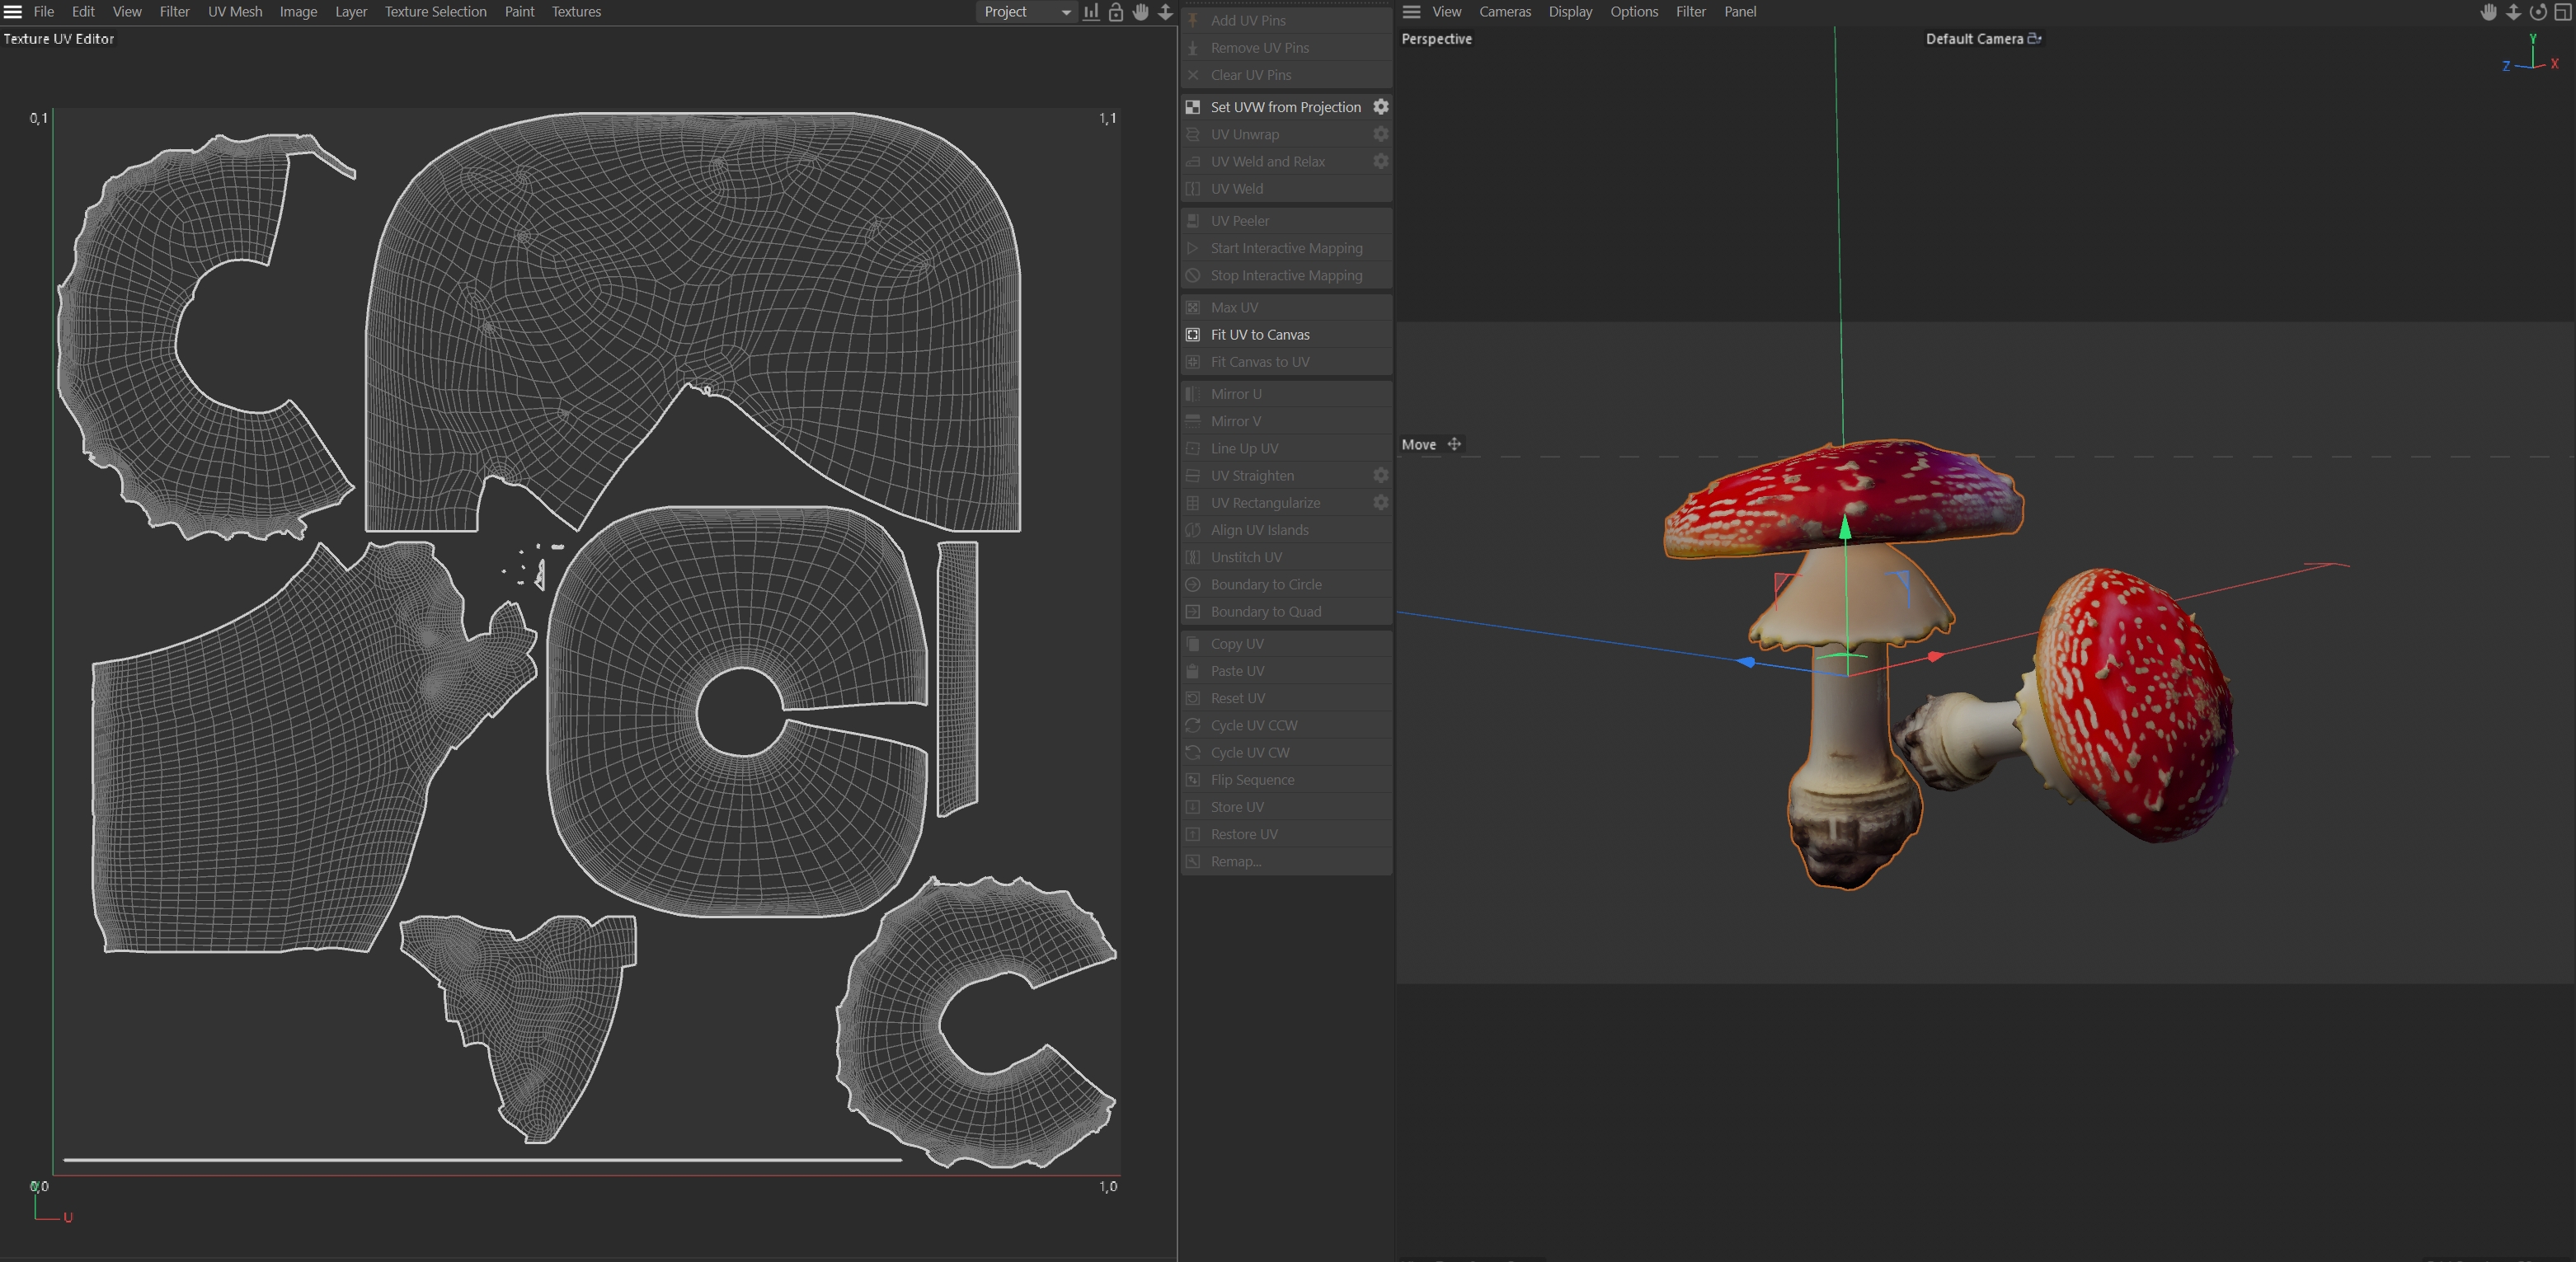Open the Perspective viewport hamburger menu

click(x=1411, y=12)
